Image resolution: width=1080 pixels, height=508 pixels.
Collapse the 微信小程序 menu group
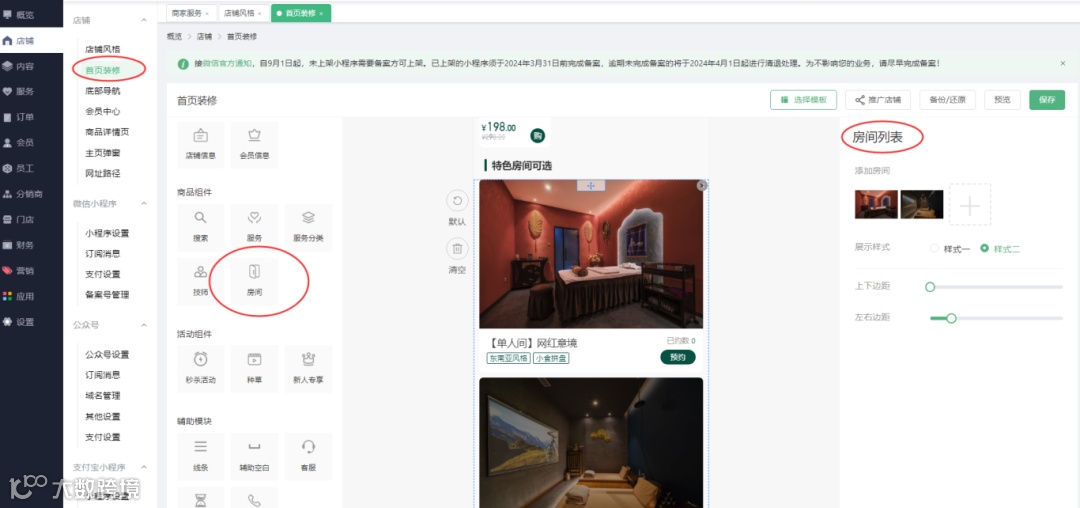[144, 204]
